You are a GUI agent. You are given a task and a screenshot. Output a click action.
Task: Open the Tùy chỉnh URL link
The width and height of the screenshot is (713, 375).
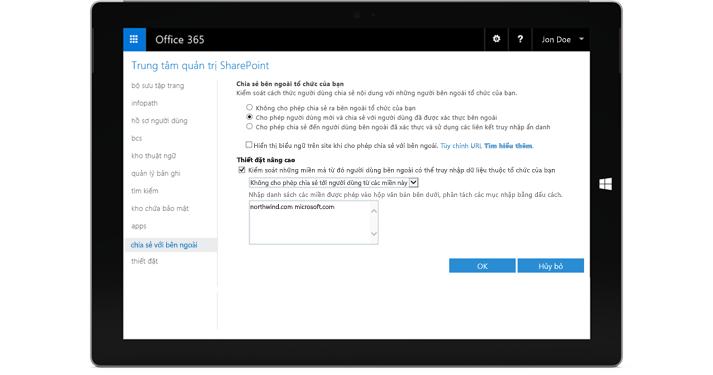tap(461, 146)
